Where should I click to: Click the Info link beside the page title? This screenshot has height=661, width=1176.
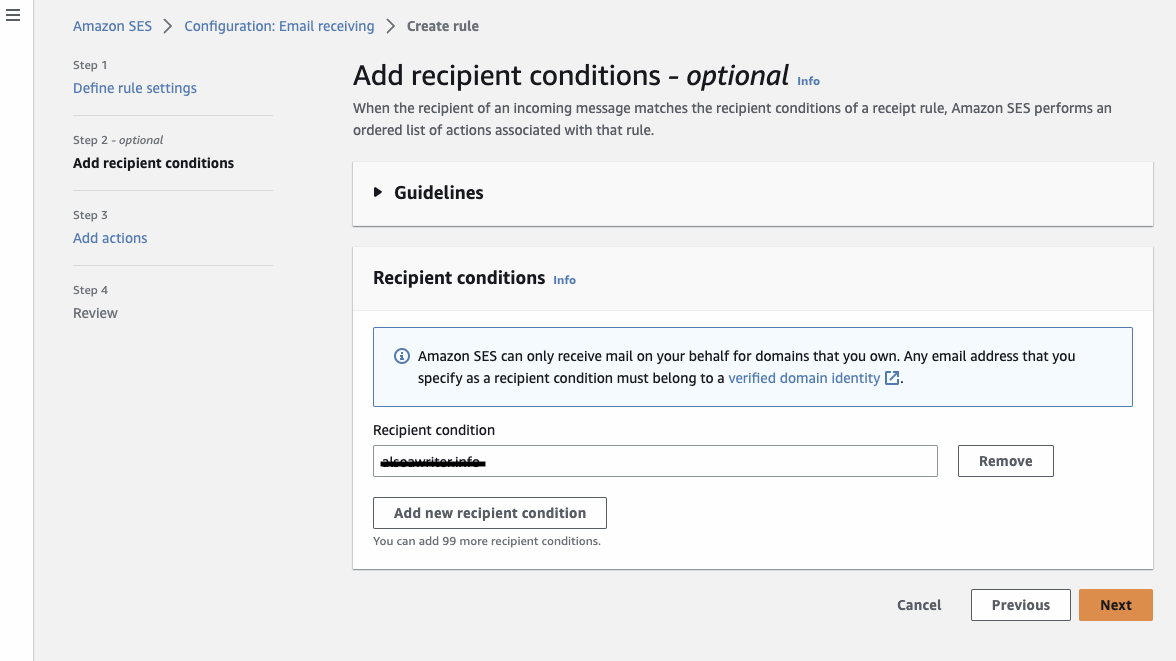tap(808, 81)
